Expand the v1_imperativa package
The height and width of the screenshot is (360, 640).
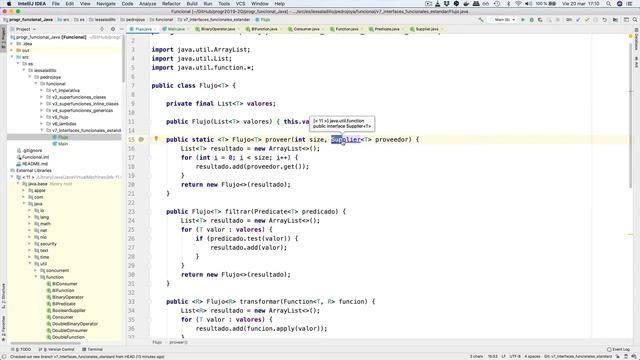42,90
